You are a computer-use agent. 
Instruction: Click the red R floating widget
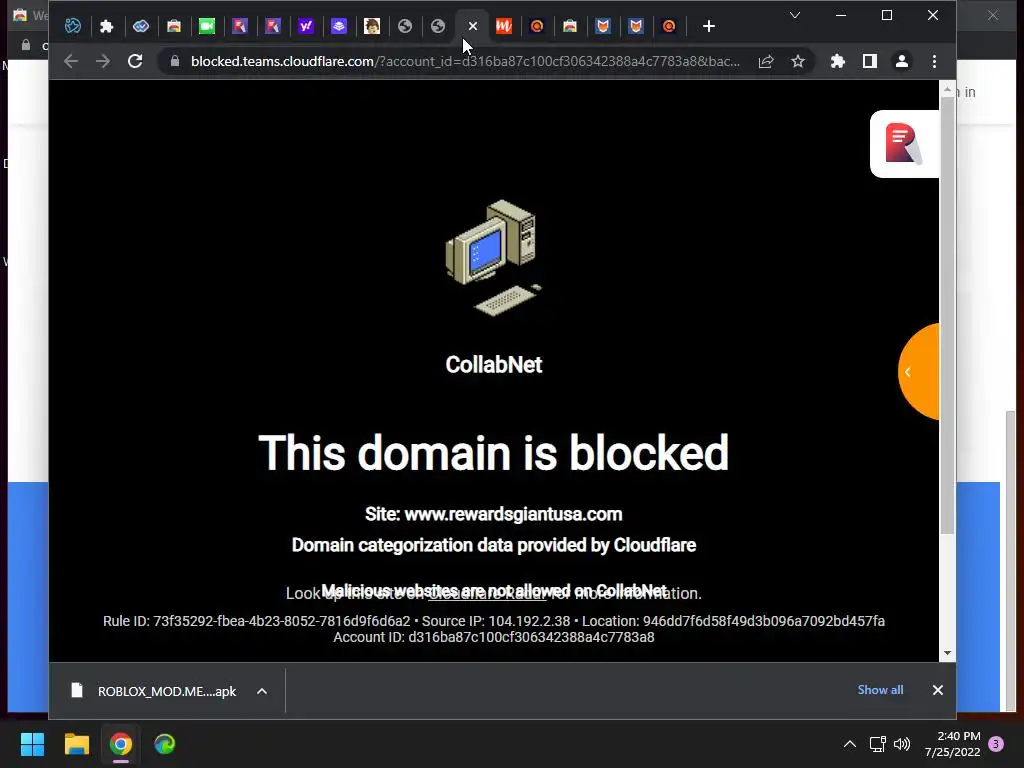tap(904, 144)
